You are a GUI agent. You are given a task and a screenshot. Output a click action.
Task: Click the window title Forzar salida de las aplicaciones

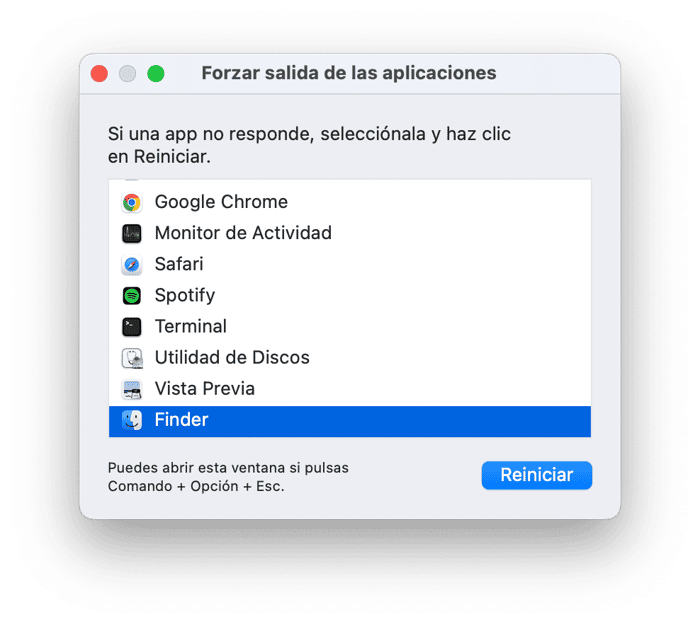click(x=348, y=73)
